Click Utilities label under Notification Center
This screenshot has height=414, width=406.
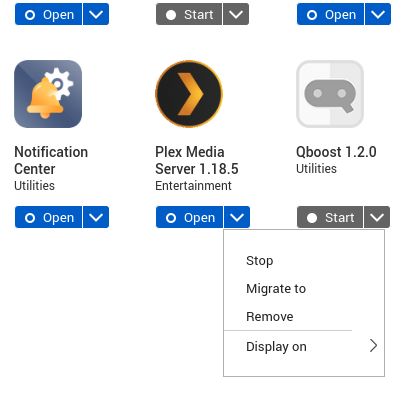point(34,186)
